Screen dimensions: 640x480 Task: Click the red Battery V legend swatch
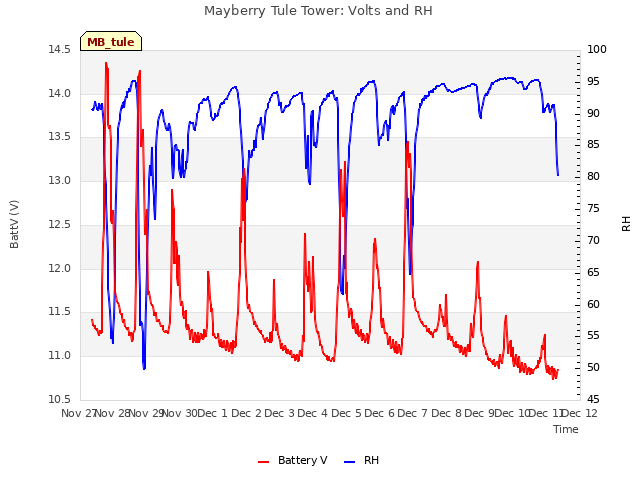(264, 462)
